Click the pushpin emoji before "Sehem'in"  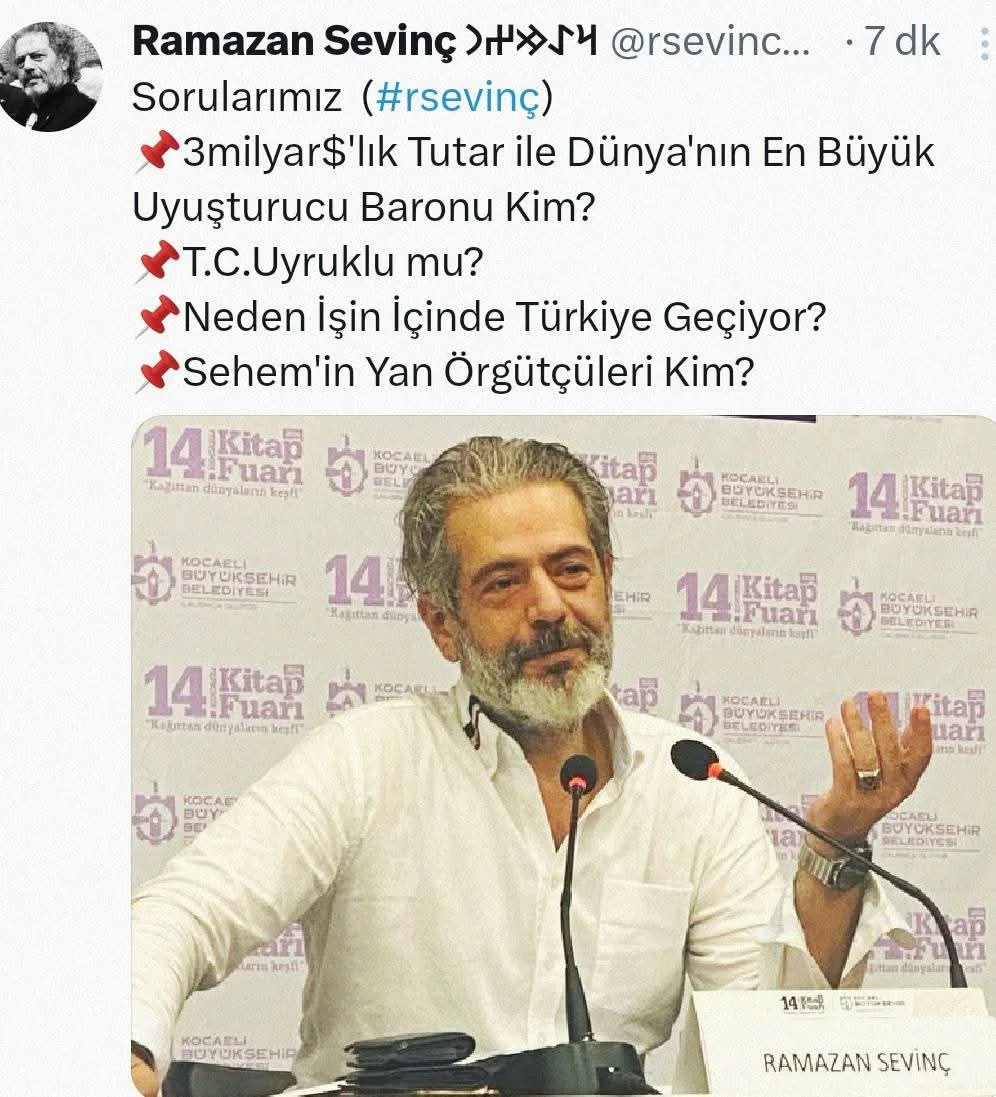157,371
